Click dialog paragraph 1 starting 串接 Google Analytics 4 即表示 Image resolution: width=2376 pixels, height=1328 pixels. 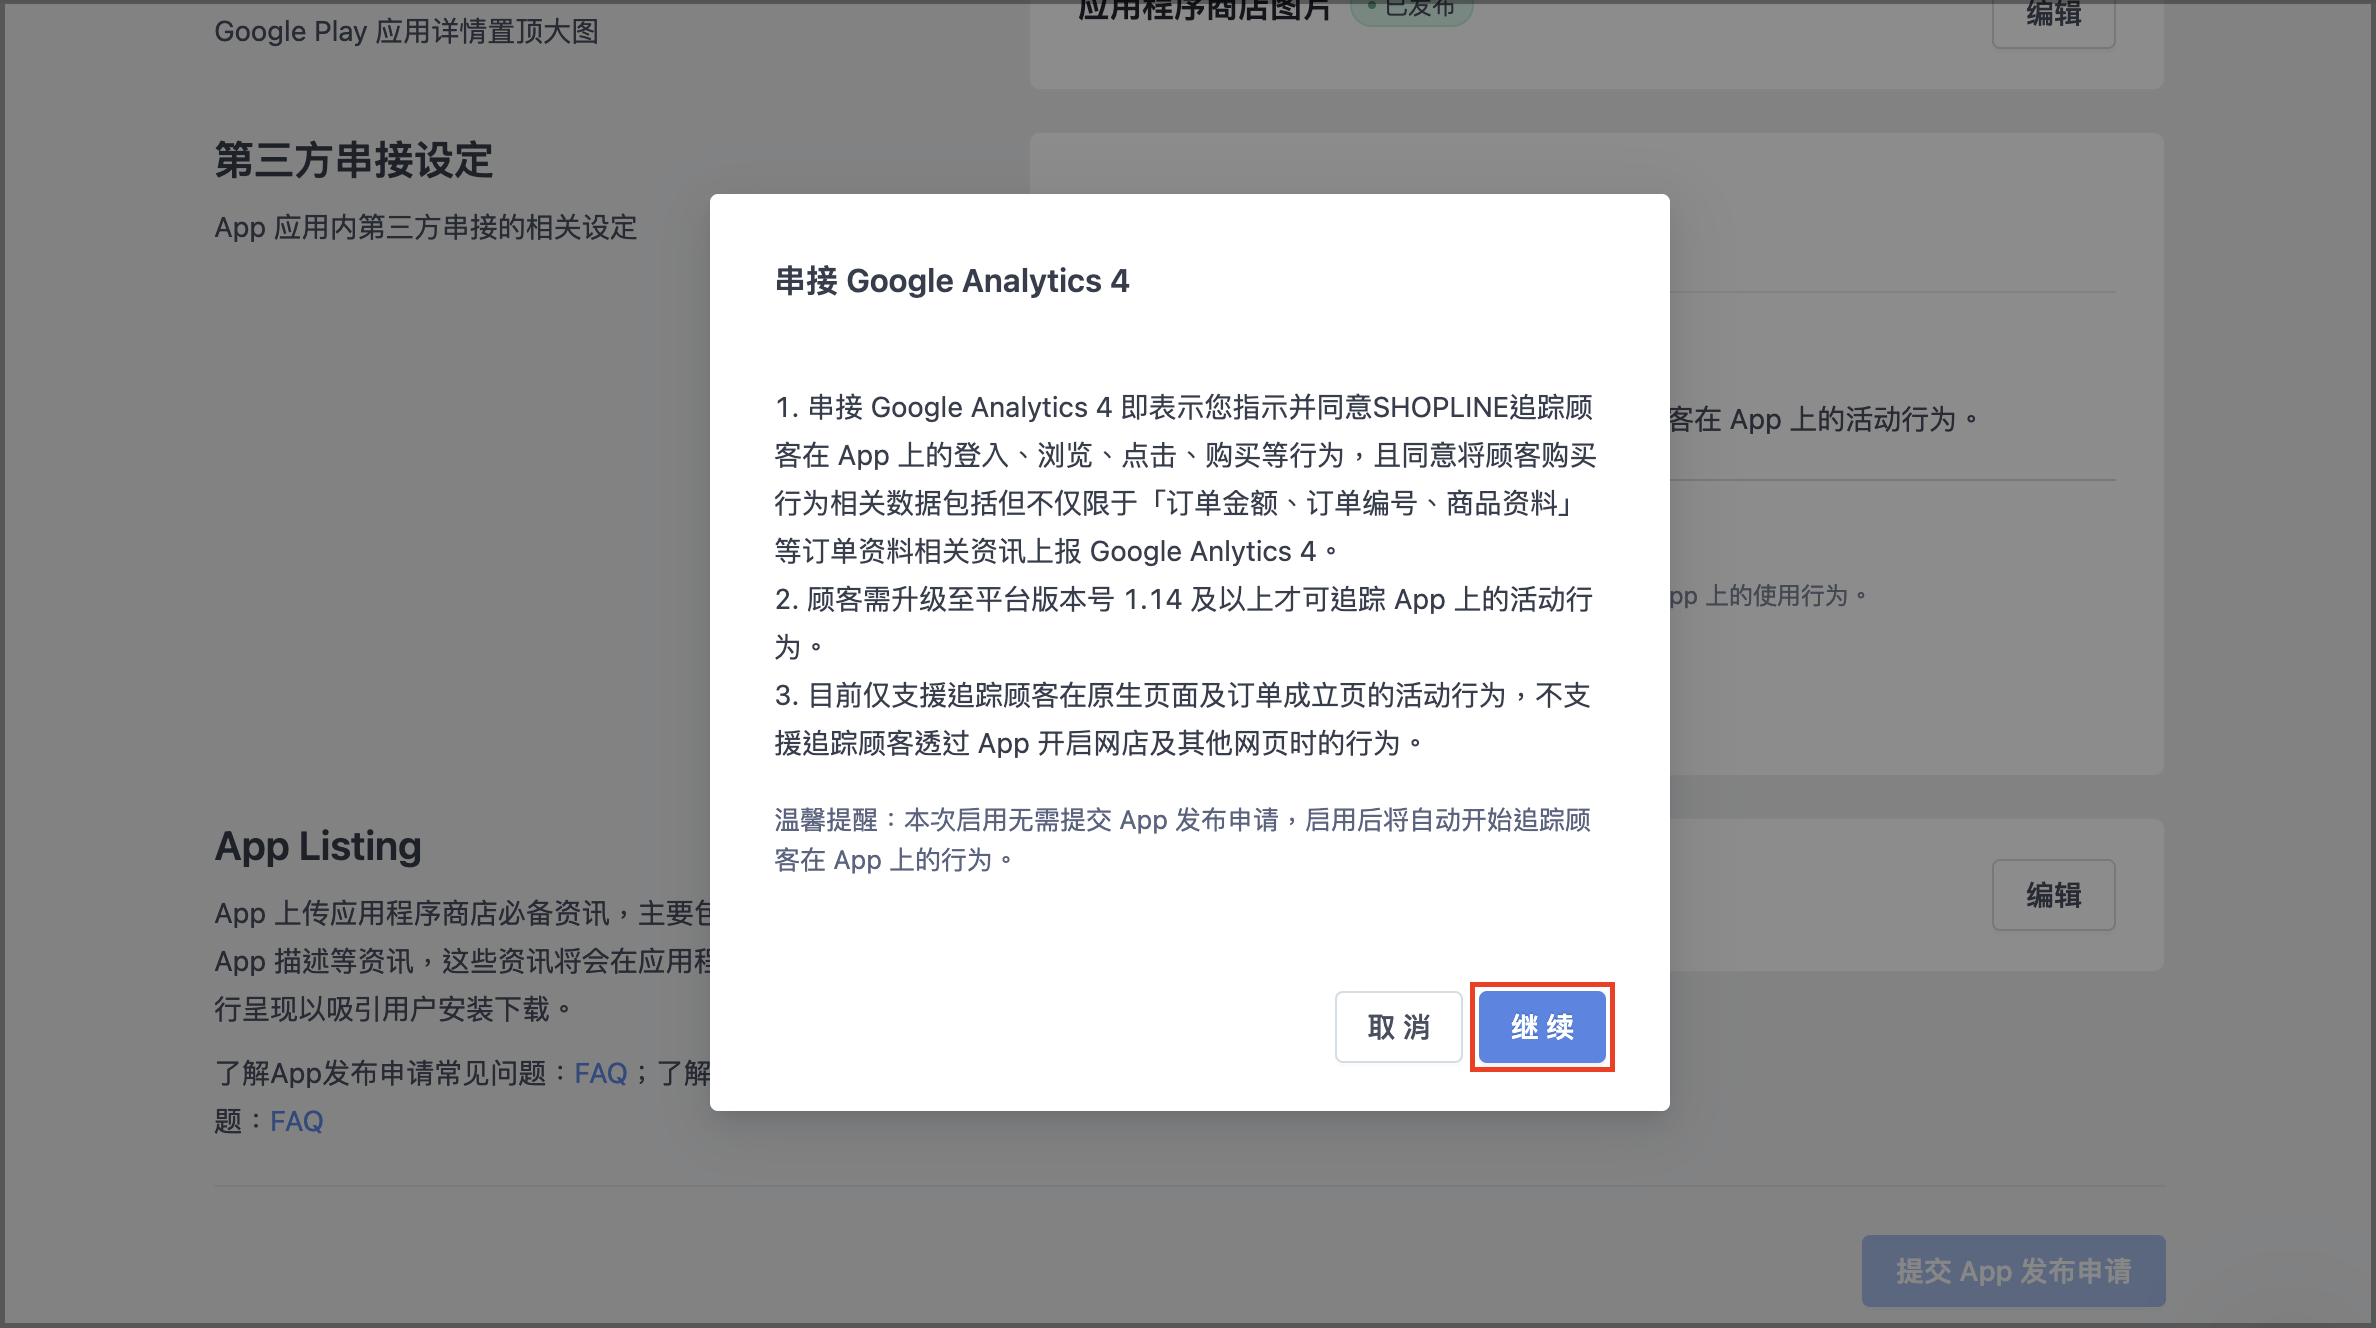1185,479
